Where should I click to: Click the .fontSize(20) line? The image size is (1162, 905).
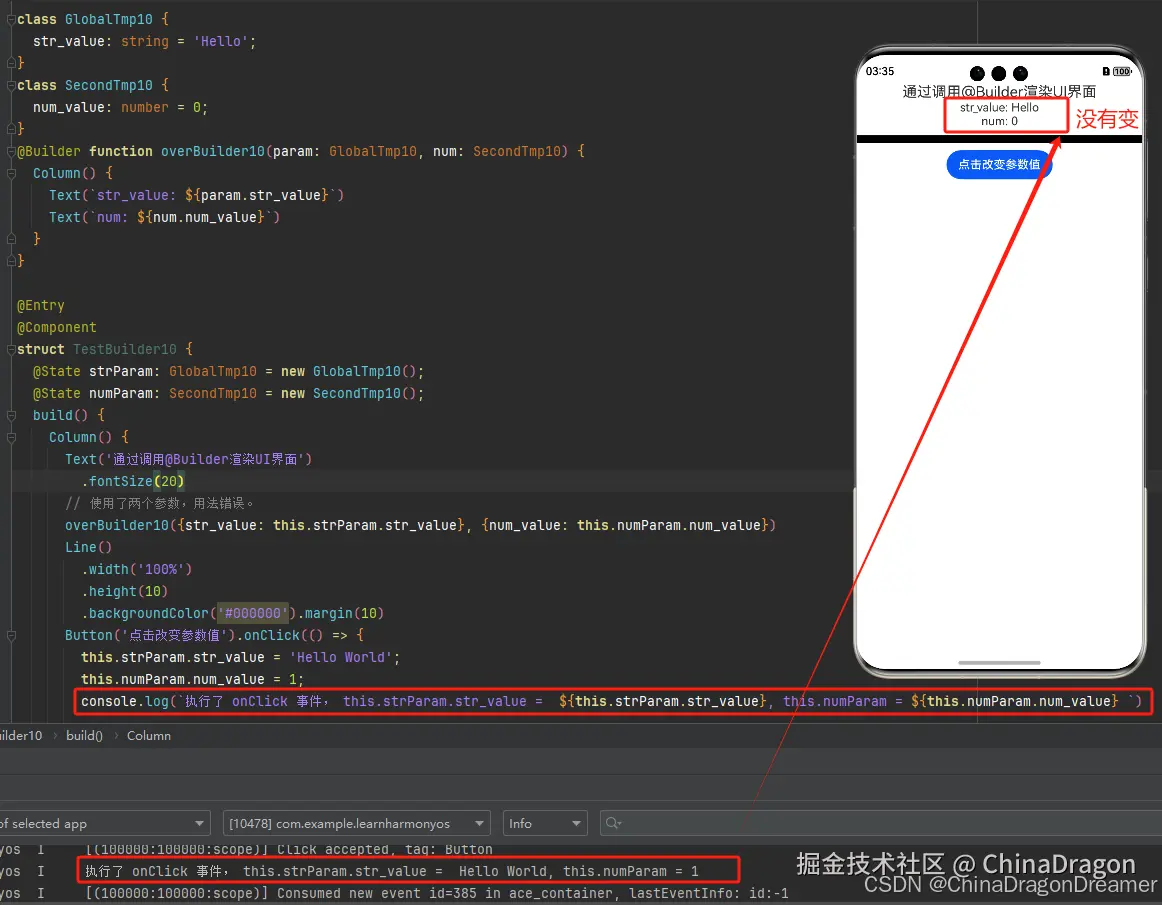click(133, 481)
